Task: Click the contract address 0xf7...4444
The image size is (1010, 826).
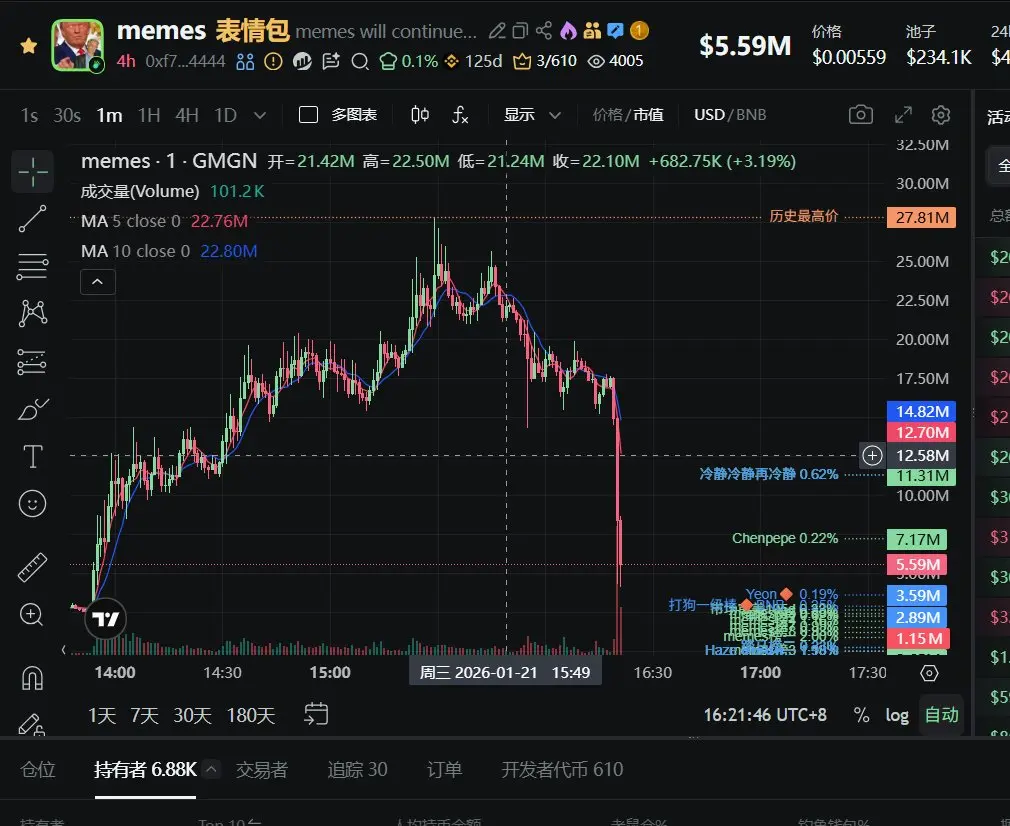Action: click(186, 61)
